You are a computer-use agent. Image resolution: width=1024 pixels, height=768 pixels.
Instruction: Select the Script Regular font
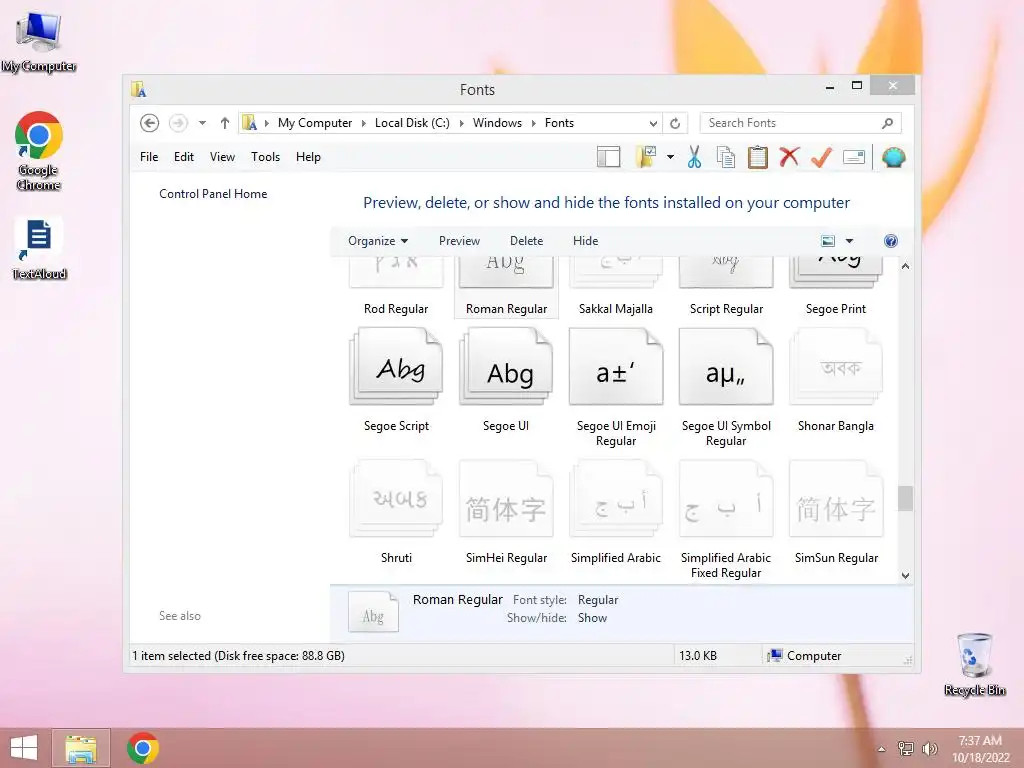tap(726, 286)
